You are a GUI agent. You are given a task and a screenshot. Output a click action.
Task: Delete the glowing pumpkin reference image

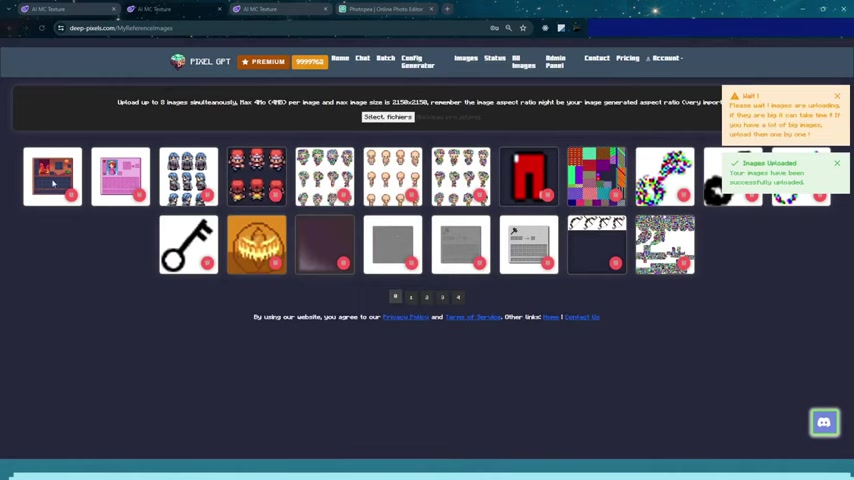tap(275, 263)
